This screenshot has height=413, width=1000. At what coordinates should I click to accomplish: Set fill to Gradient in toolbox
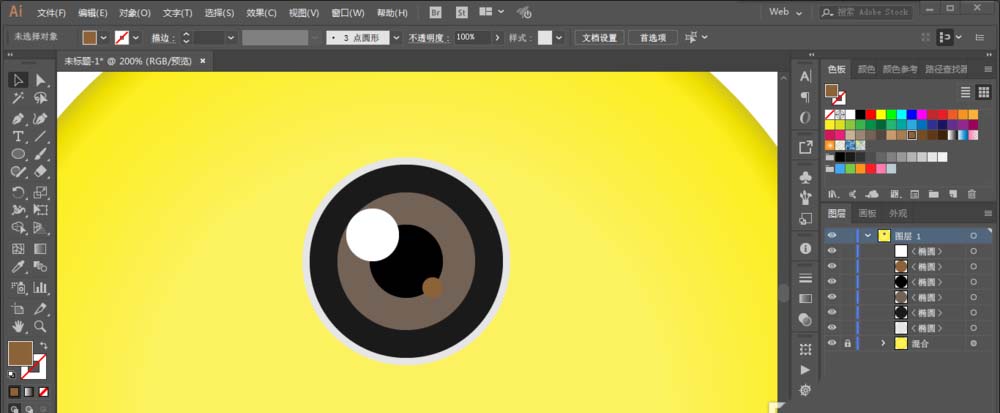[29, 391]
